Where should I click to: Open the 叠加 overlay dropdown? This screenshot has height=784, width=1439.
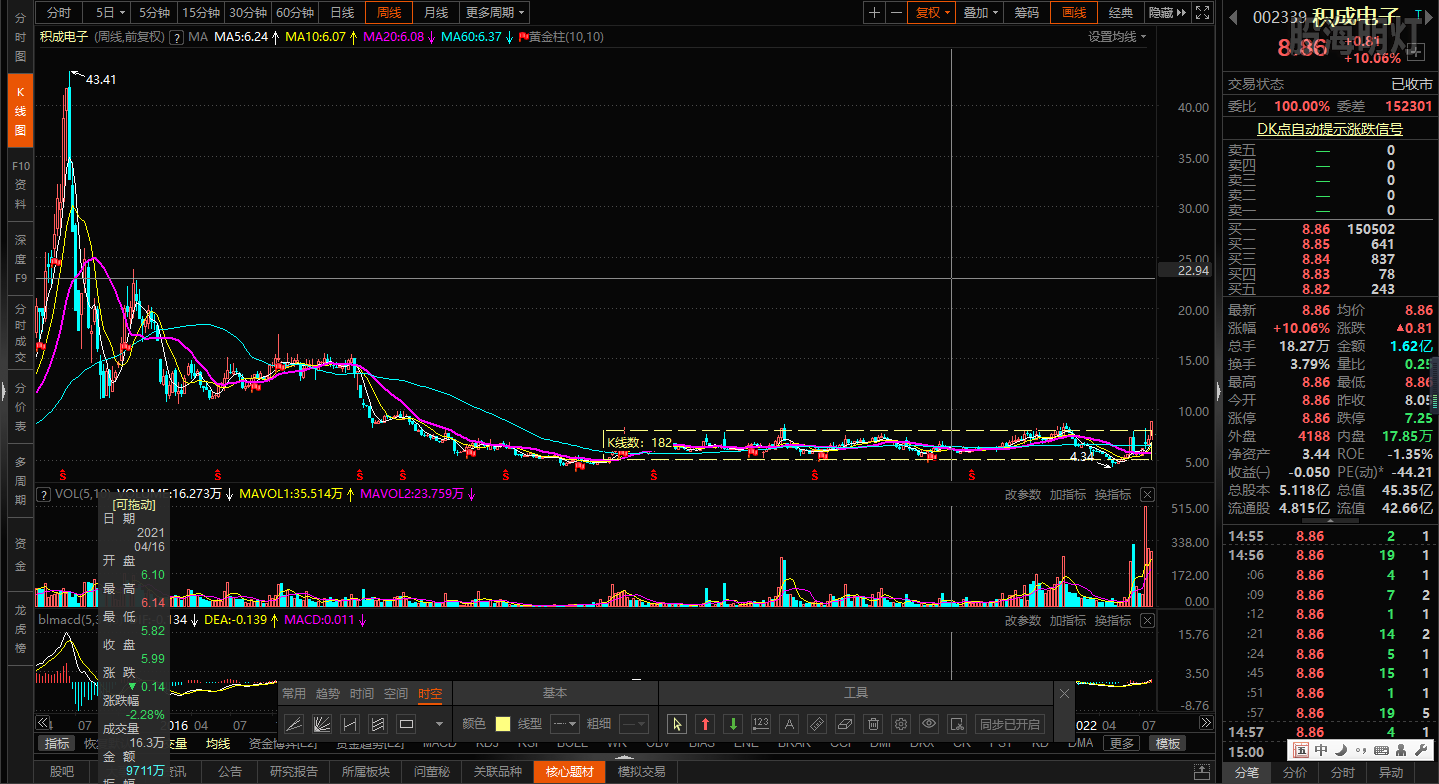(981, 13)
